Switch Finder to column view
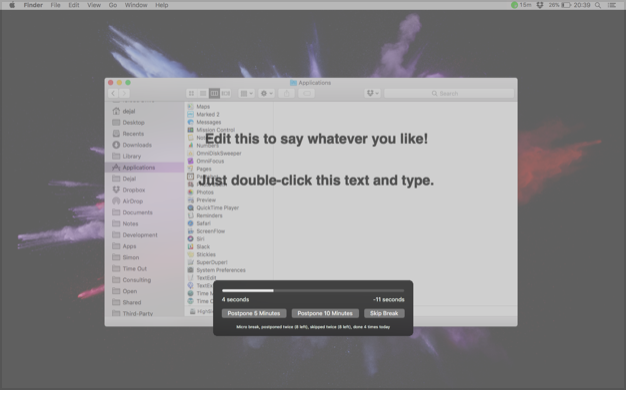Screen dimensions: 626x394 214,93
